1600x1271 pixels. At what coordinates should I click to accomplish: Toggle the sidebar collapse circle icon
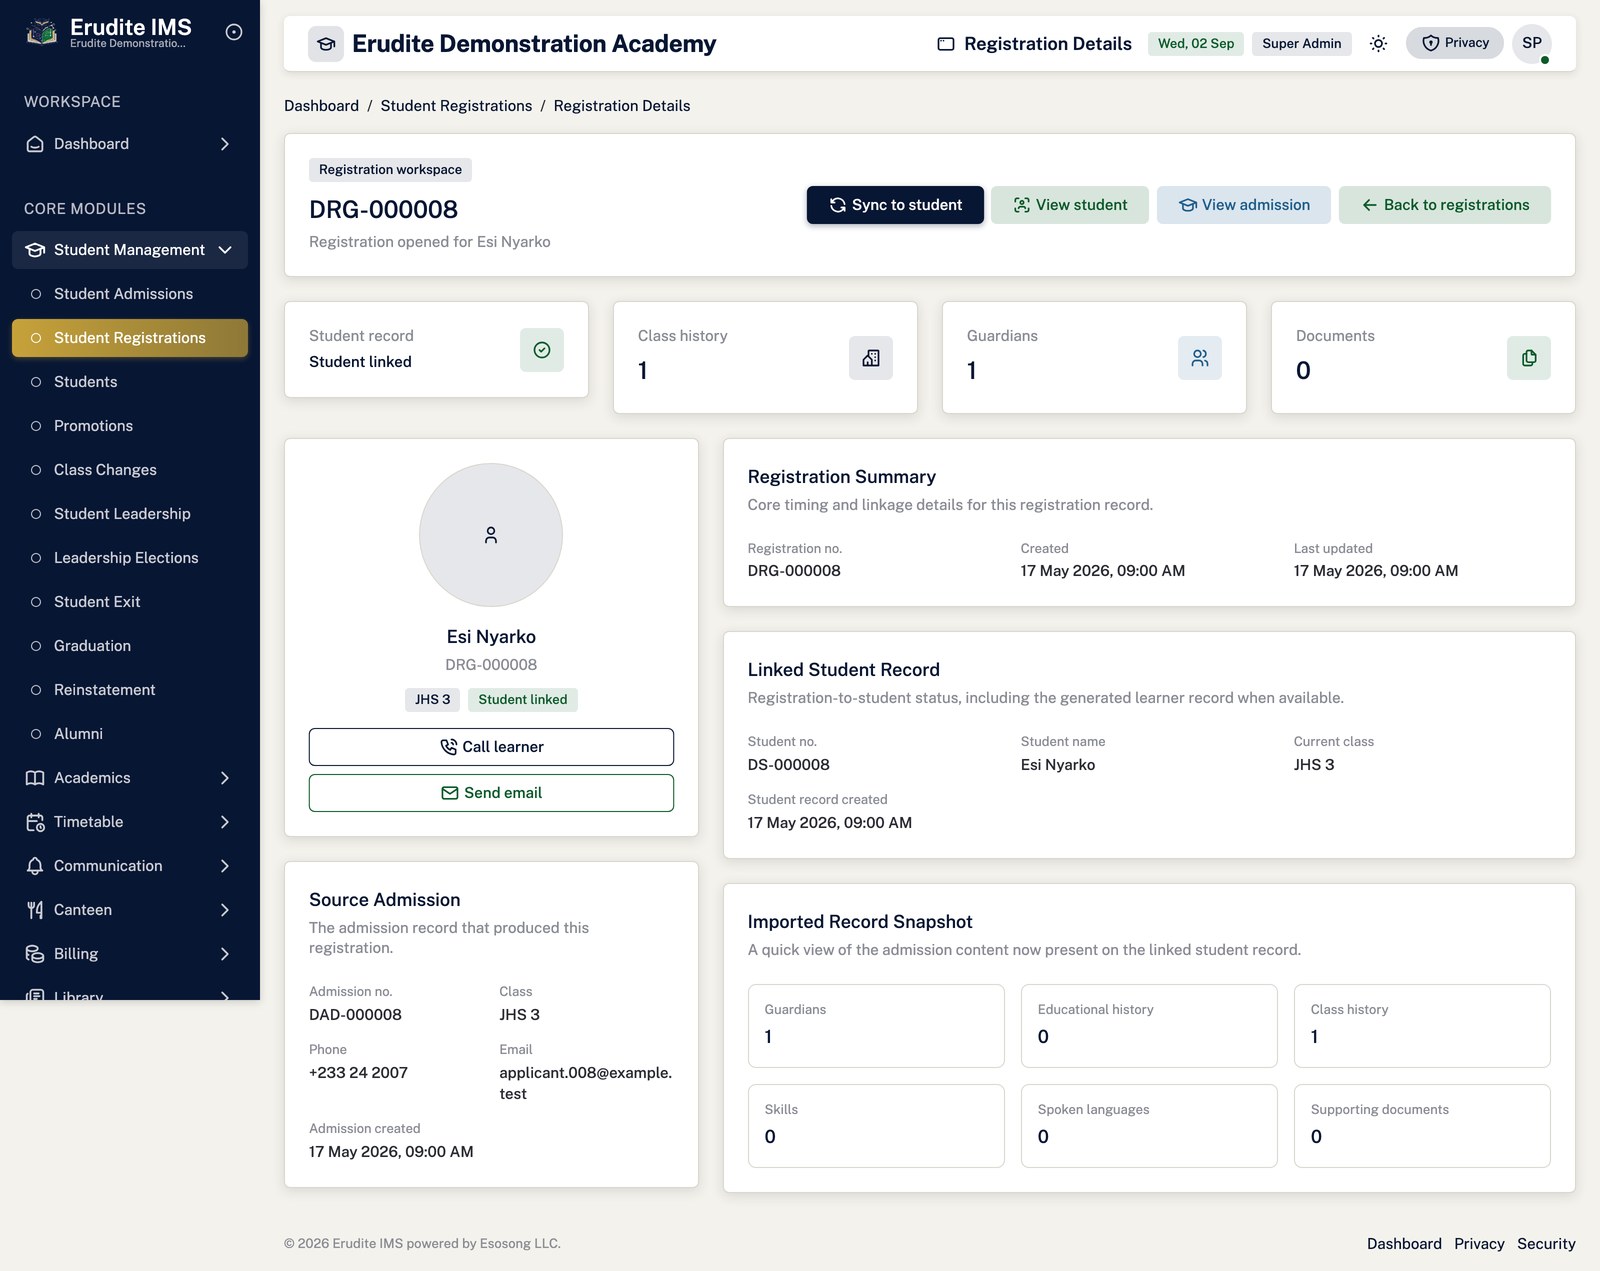234,32
